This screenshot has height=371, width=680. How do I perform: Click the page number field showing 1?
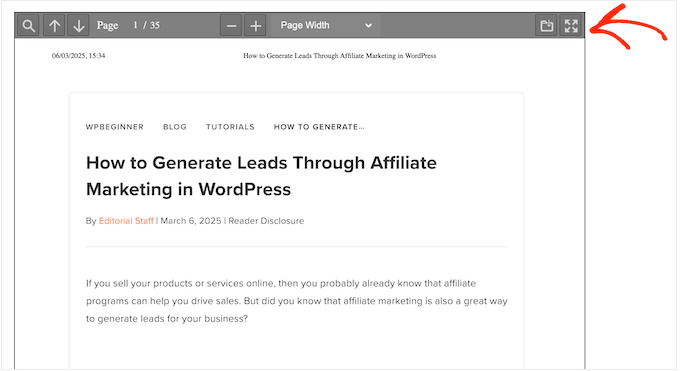pos(135,25)
